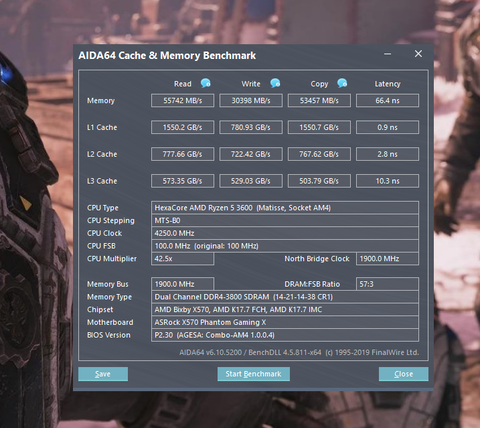Click the CPU Type Ryzen 5 3600 field
The height and width of the screenshot is (428, 480).
point(285,208)
